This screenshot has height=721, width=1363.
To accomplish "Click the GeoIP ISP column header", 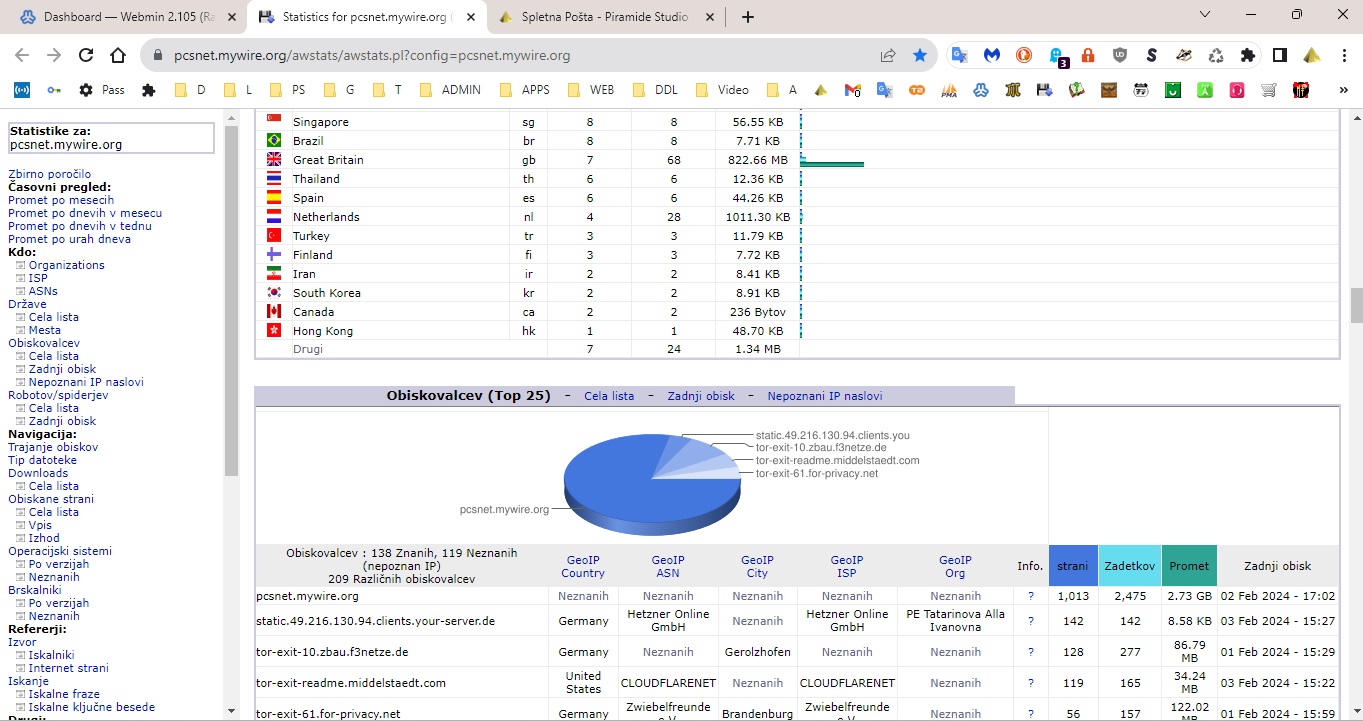I will [847, 567].
